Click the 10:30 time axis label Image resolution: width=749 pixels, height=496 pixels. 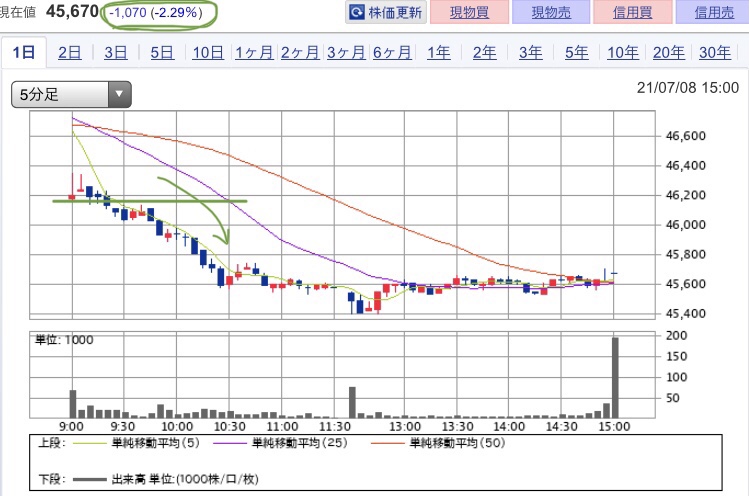229,426
